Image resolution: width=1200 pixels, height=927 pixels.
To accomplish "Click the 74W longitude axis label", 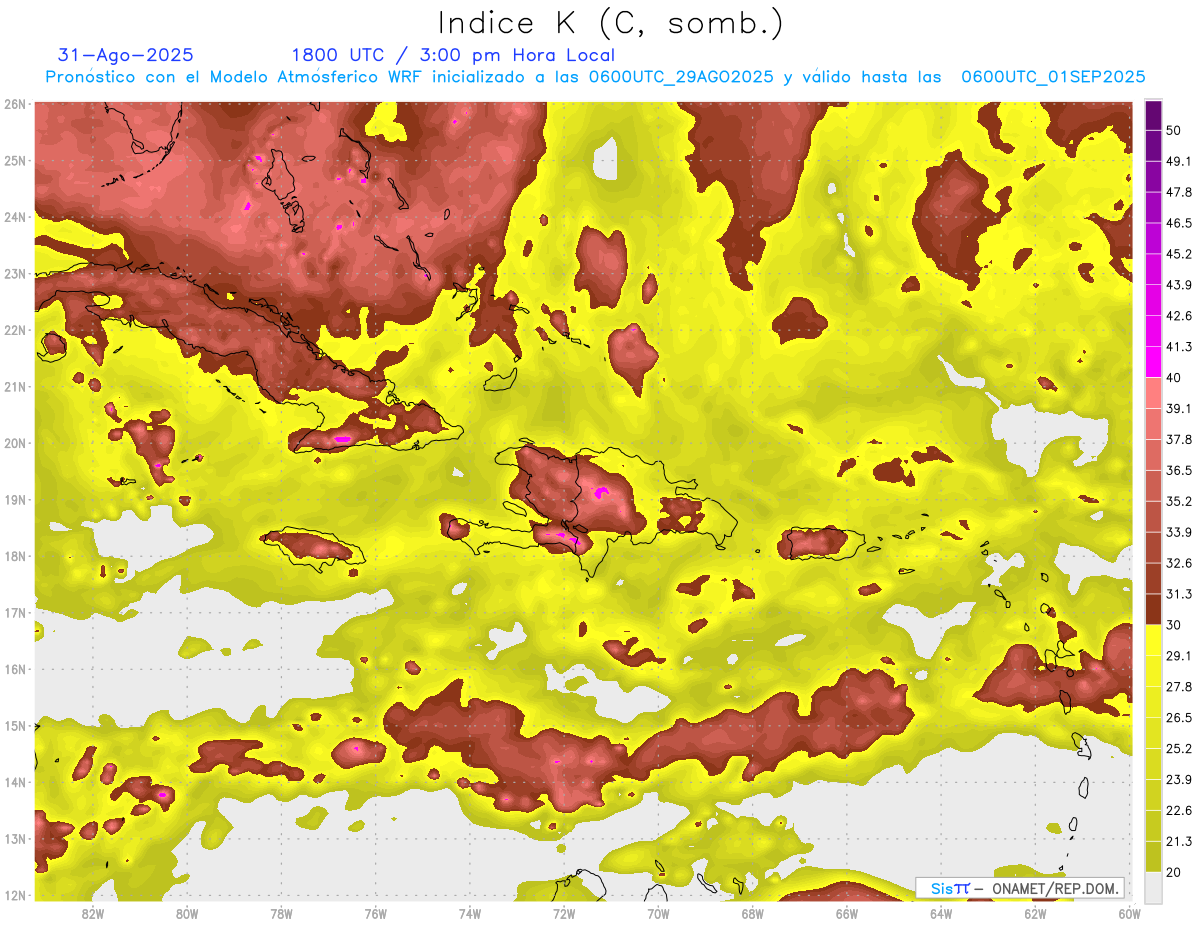I will tap(470, 913).
